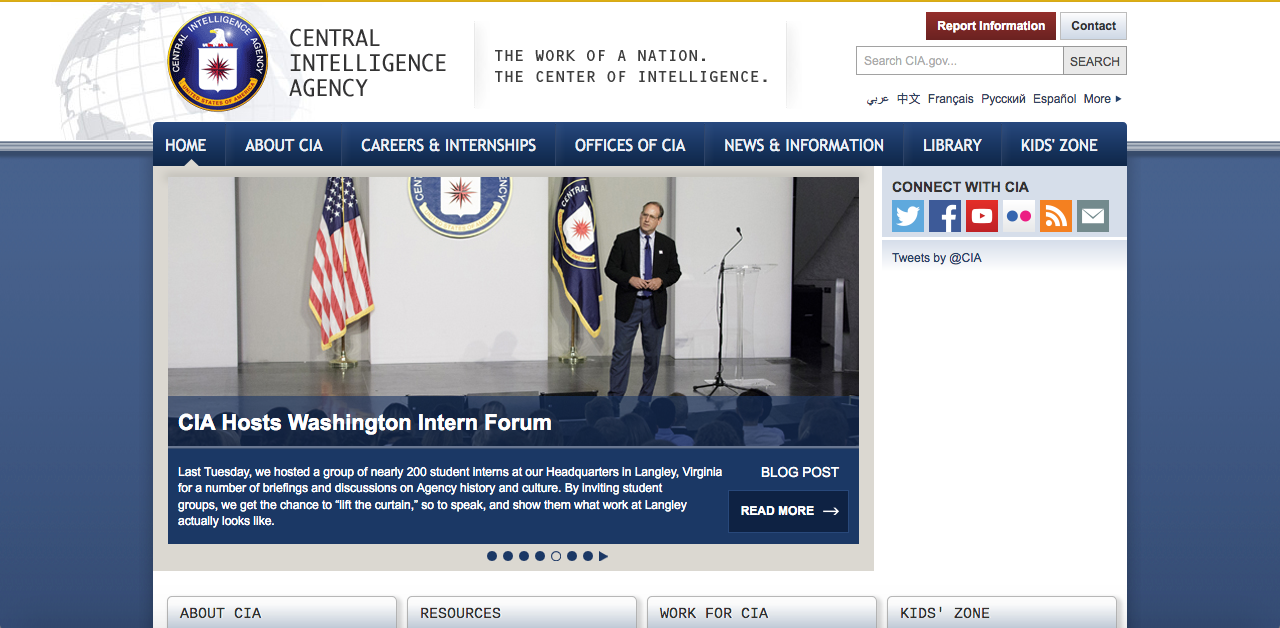Expand the RESOURCES footer panel
The image size is (1280, 628).
pyautogui.click(x=522, y=612)
